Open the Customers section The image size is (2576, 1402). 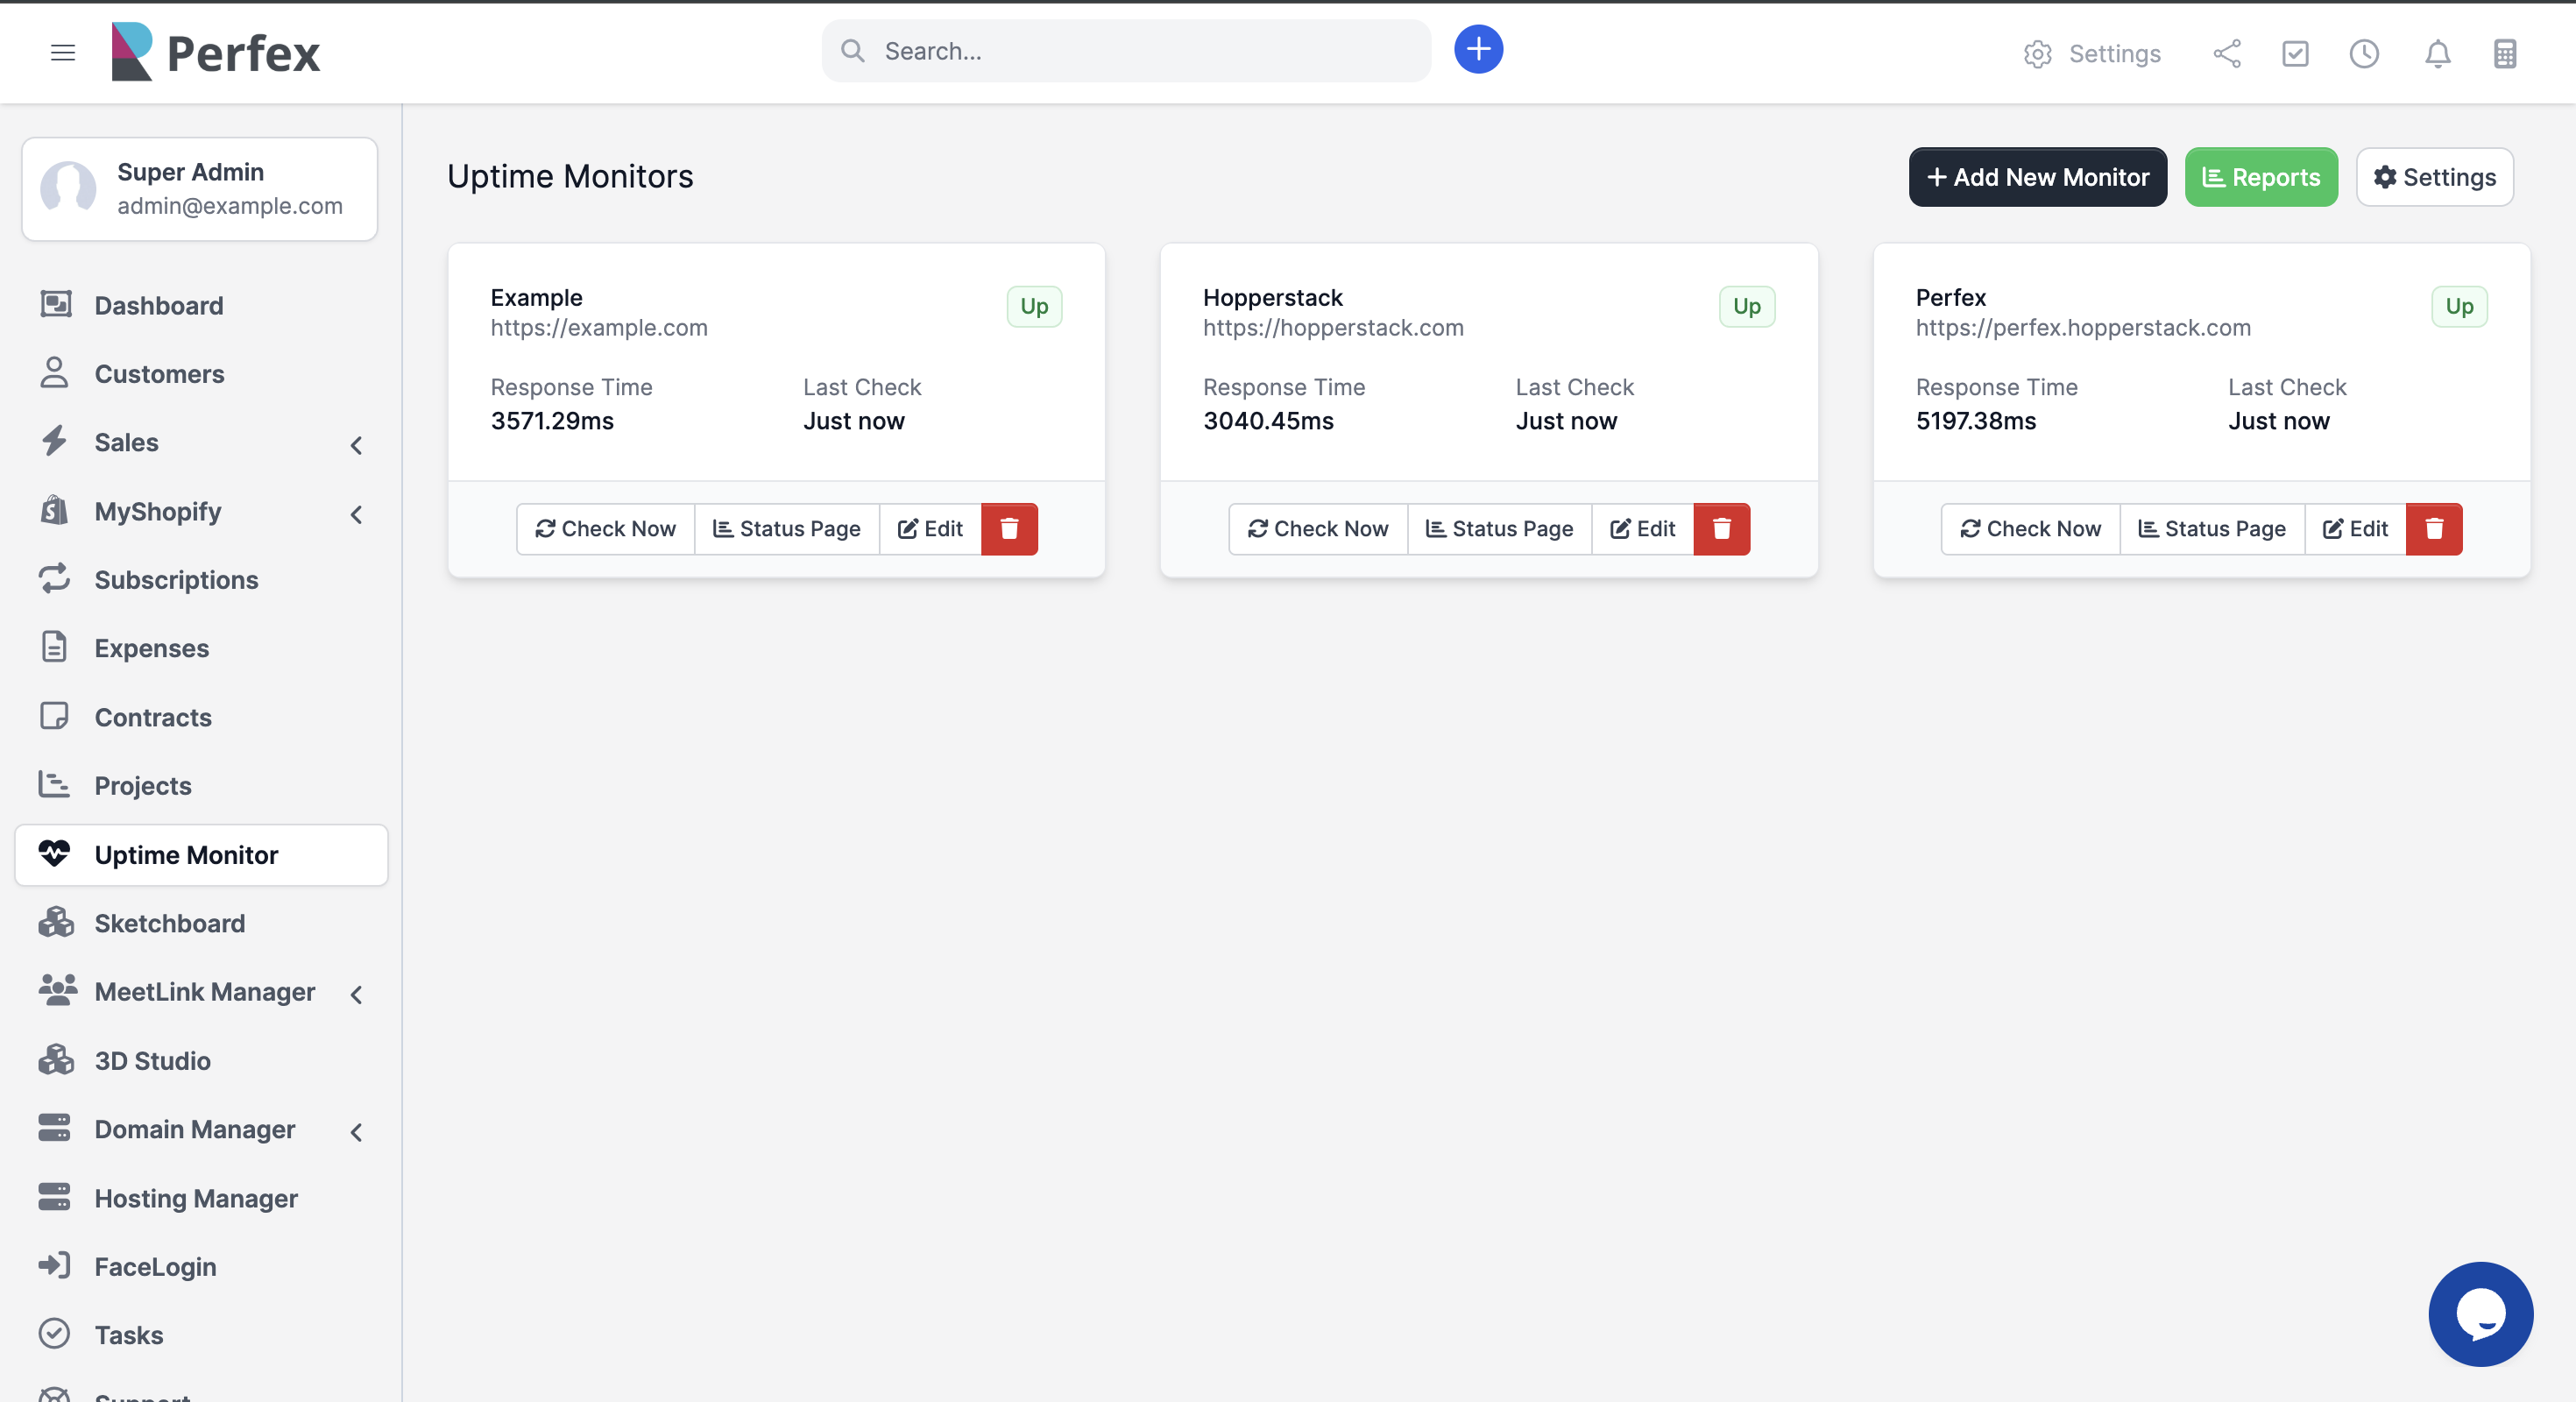click(x=159, y=373)
